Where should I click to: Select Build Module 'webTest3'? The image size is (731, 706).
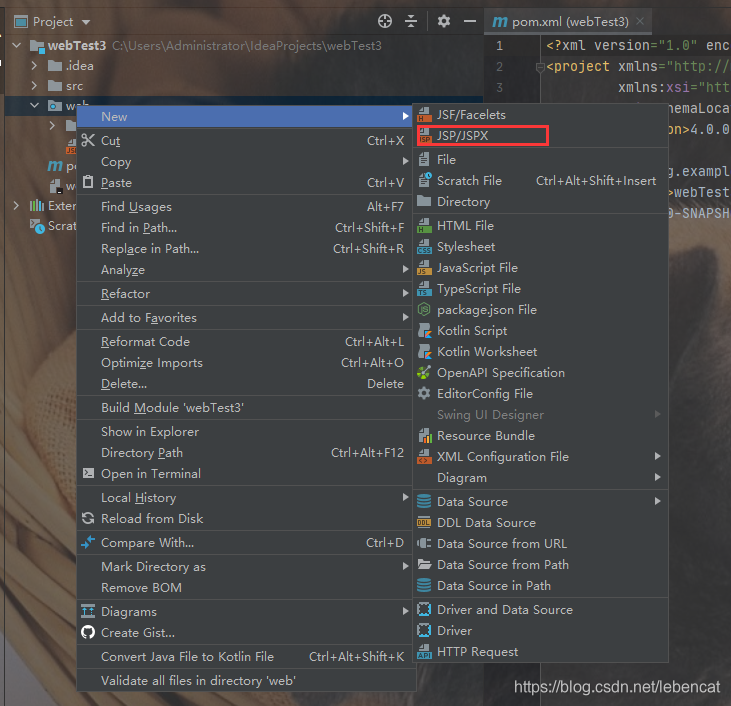[245, 408]
